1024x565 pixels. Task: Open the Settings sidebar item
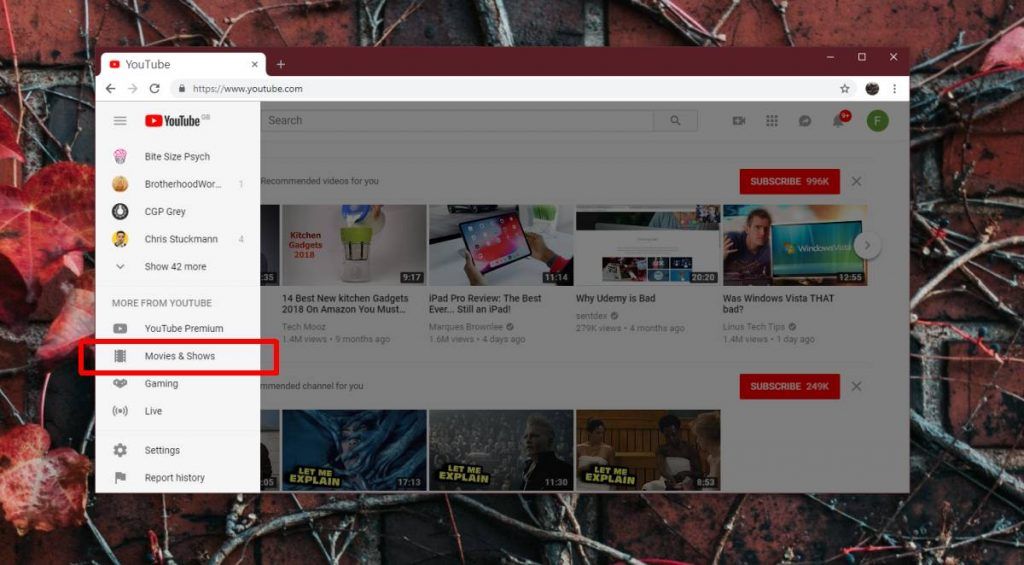click(x=161, y=450)
